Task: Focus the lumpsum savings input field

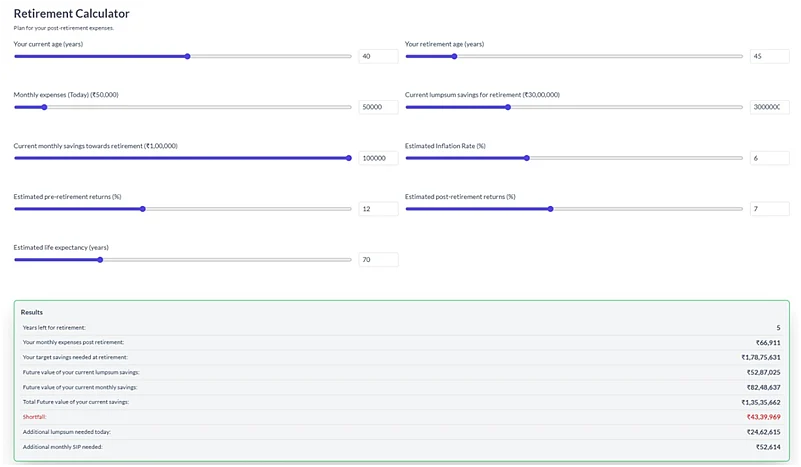Action: pyautogui.click(x=770, y=107)
